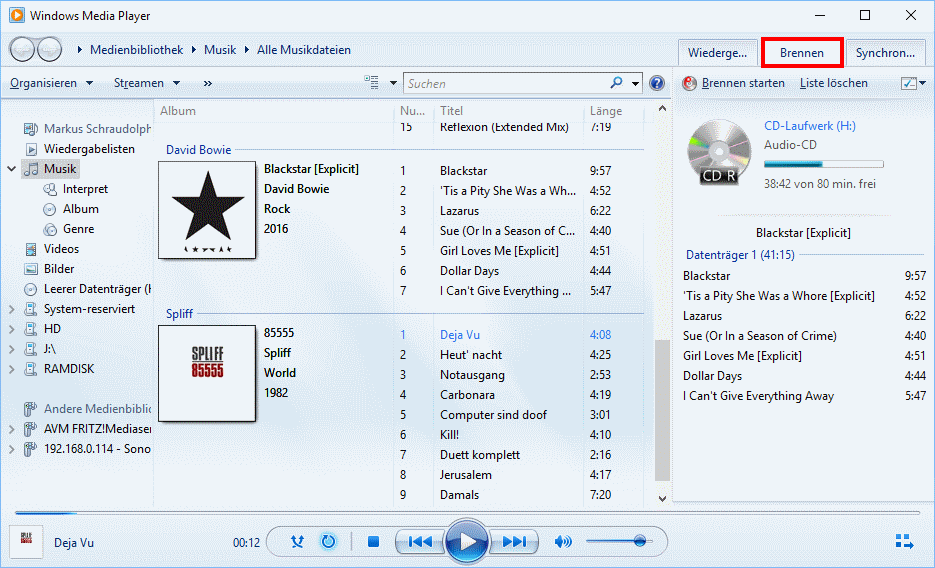Select the Markus Schraudolph library icon
The height and width of the screenshot is (568, 935).
[30, 129]
